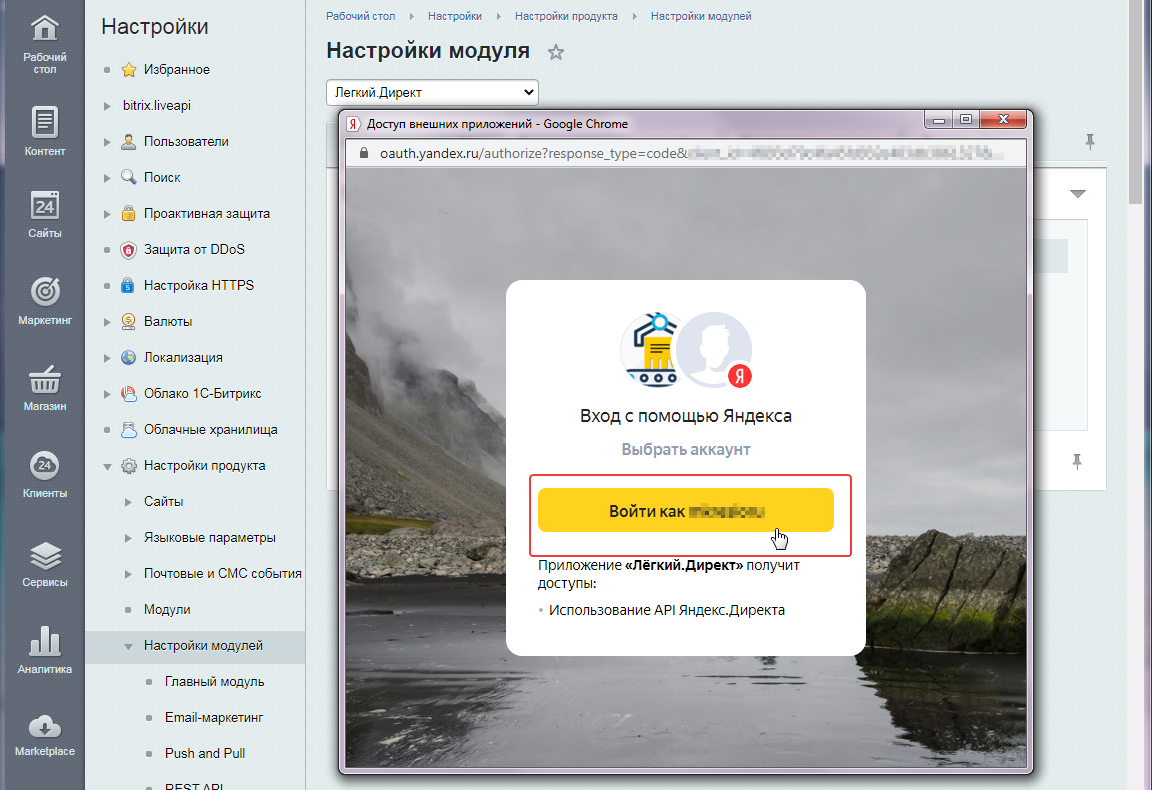Click the Настройки продукта breadcrumb link
Viewport: 1152px width, 790px height.
(566, 16)
